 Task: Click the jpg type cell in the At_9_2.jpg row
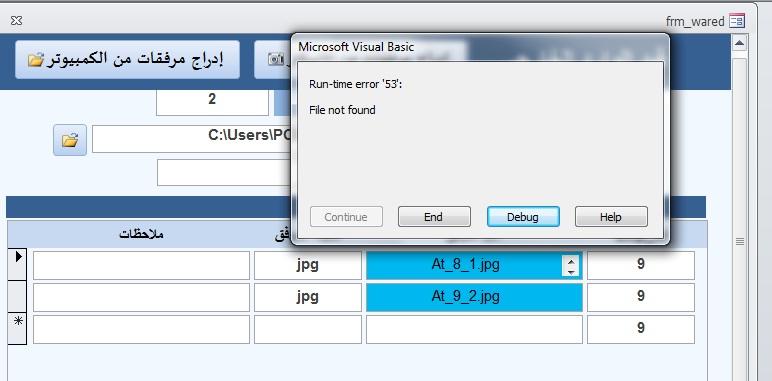tap(308, 297)
